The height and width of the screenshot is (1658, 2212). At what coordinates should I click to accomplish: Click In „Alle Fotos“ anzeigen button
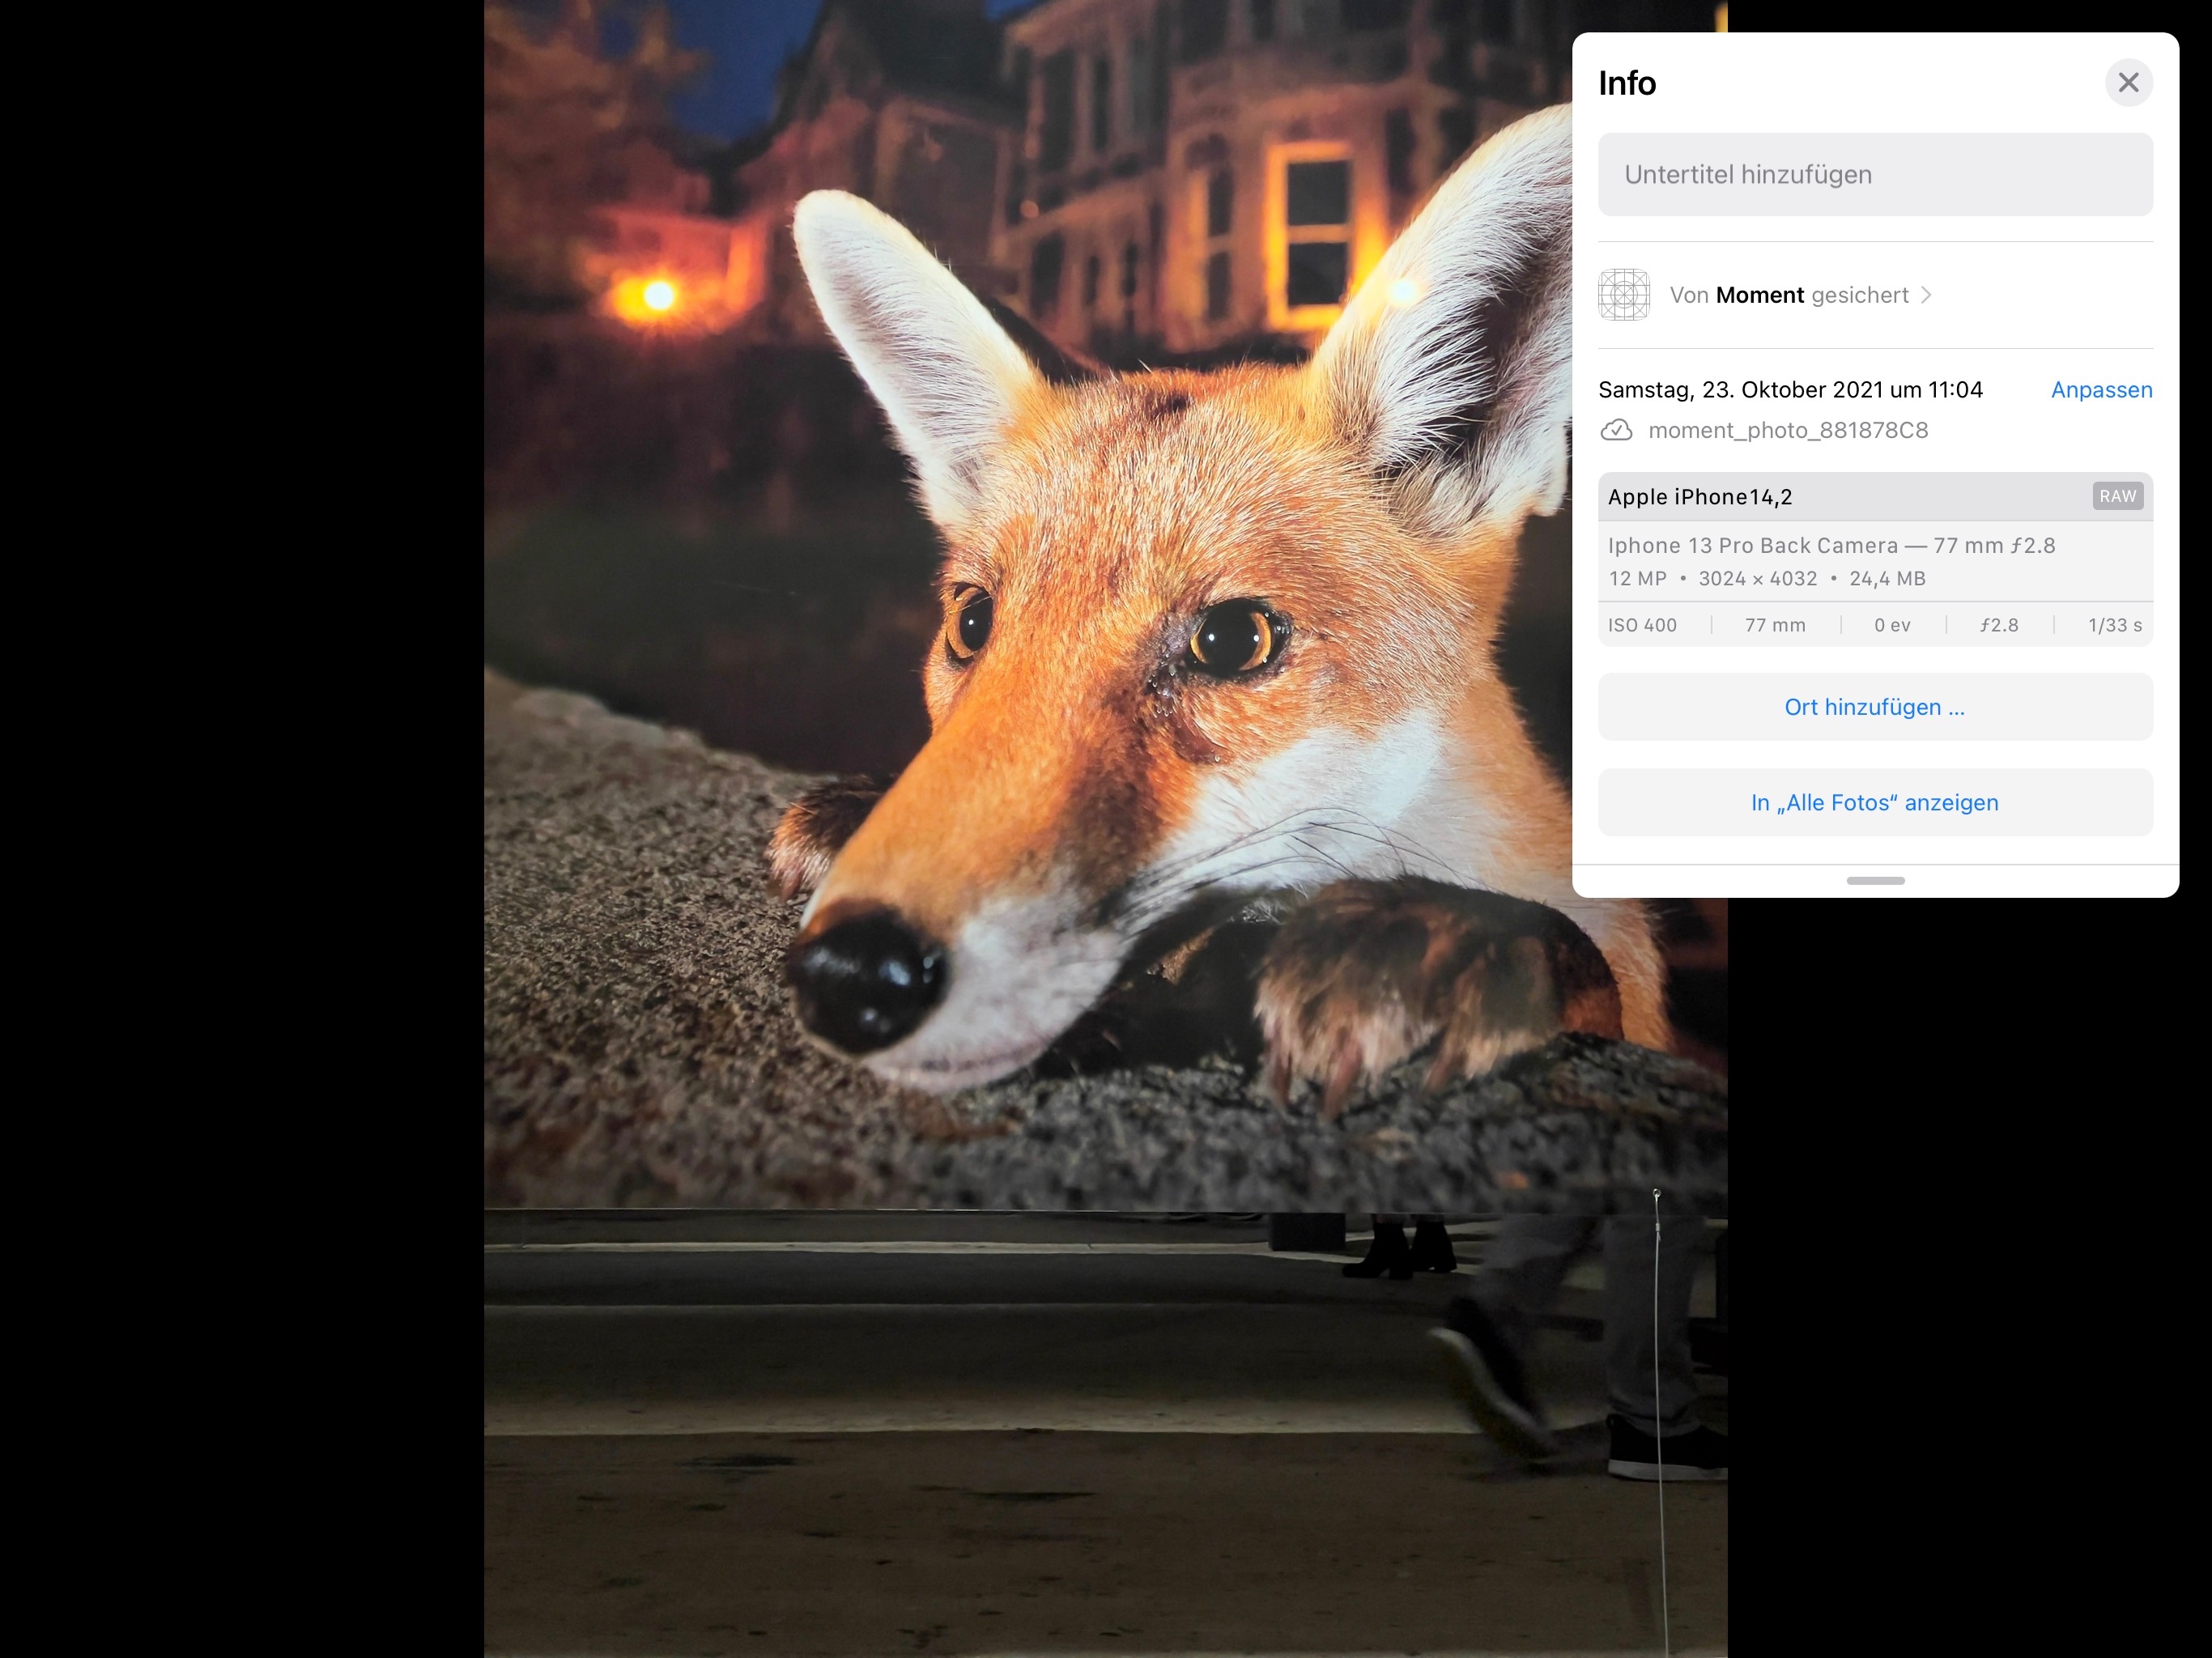(1874, 803)
